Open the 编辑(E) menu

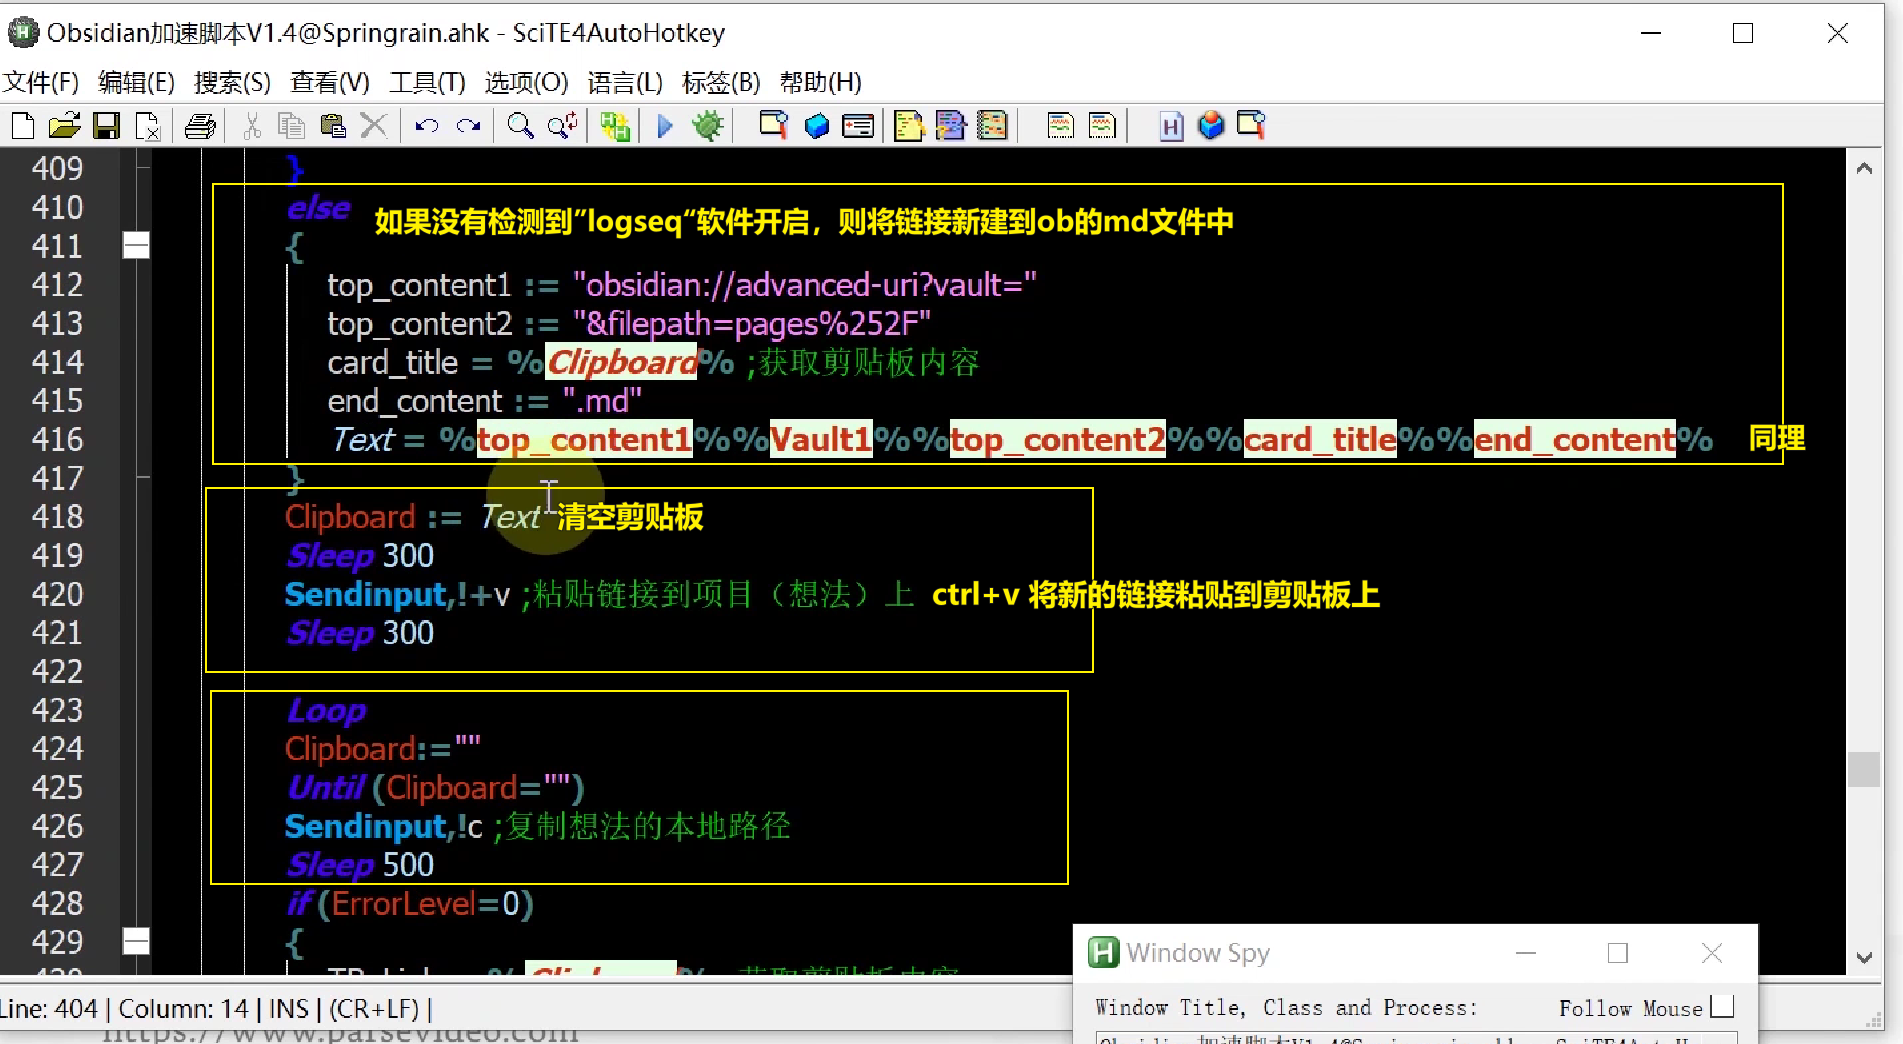[x=137, y=82]
